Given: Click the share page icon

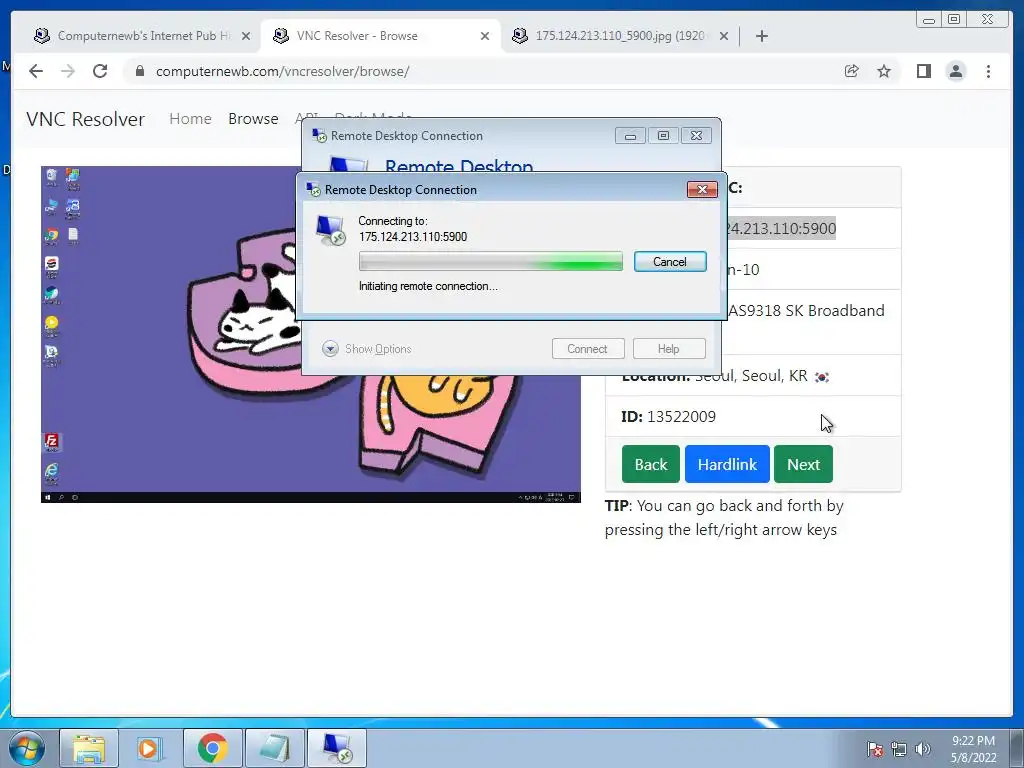Looking at the screenshot, I should 851,71.
